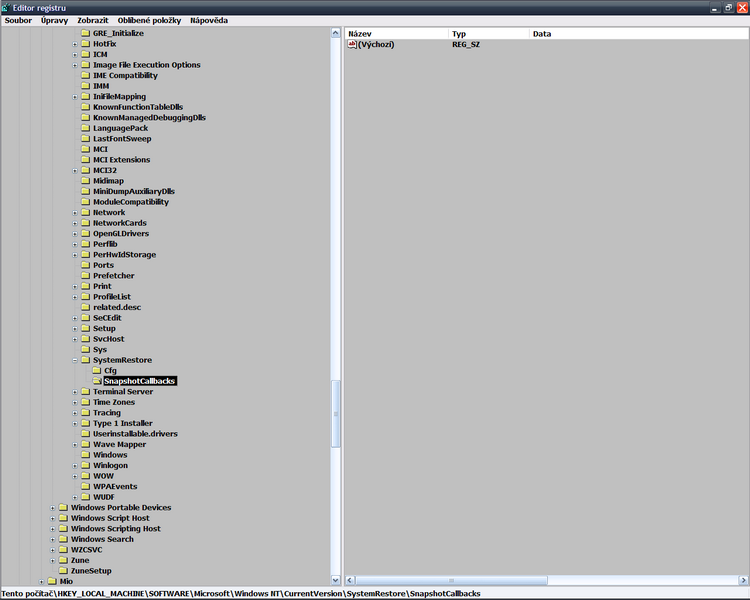The height and width of the screenshot is (600, 750).
Task: Click the (Výchozí) string value icon
Action: click(352, 44)
